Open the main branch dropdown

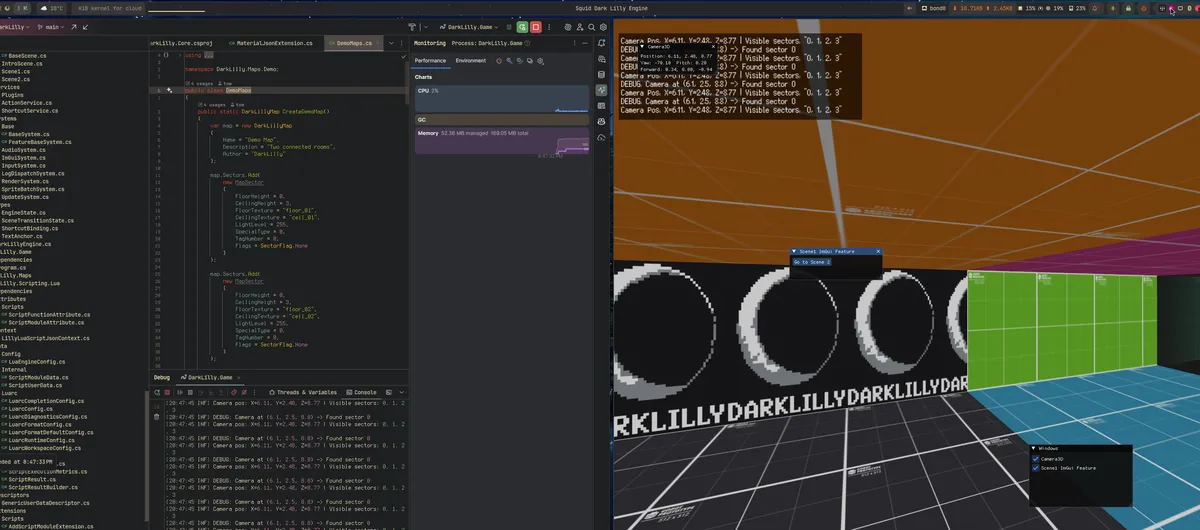click(52, 27)
